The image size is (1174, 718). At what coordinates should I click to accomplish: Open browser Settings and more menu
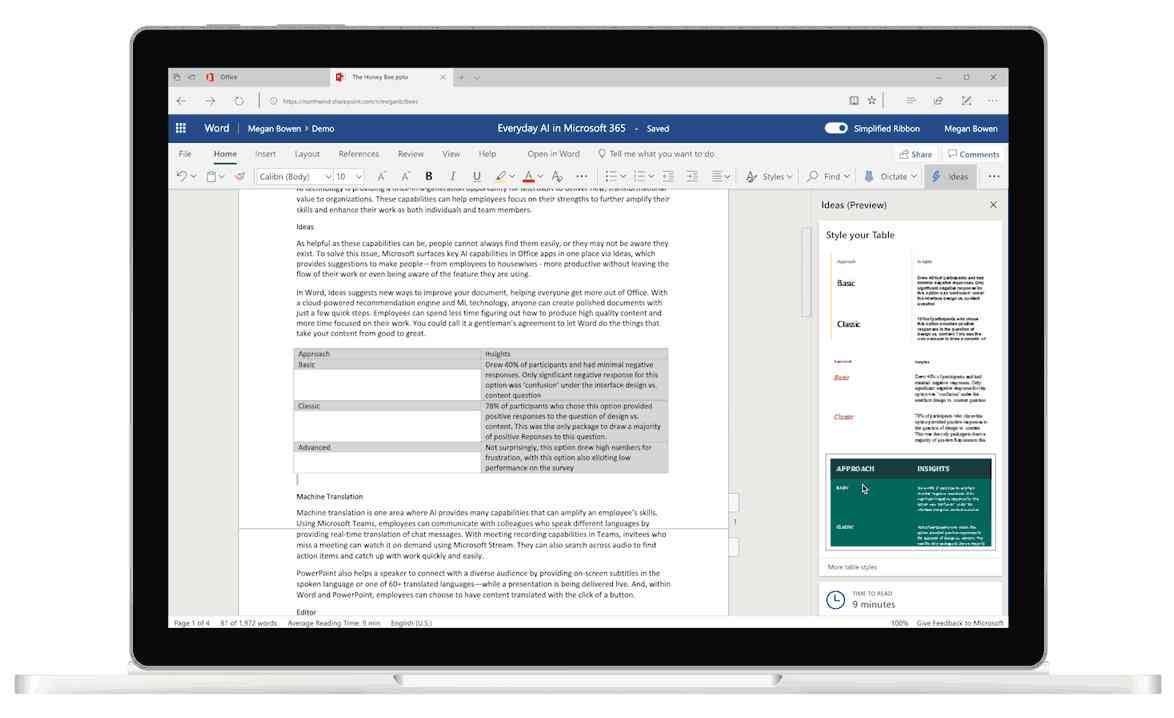[x=993, y=100]
